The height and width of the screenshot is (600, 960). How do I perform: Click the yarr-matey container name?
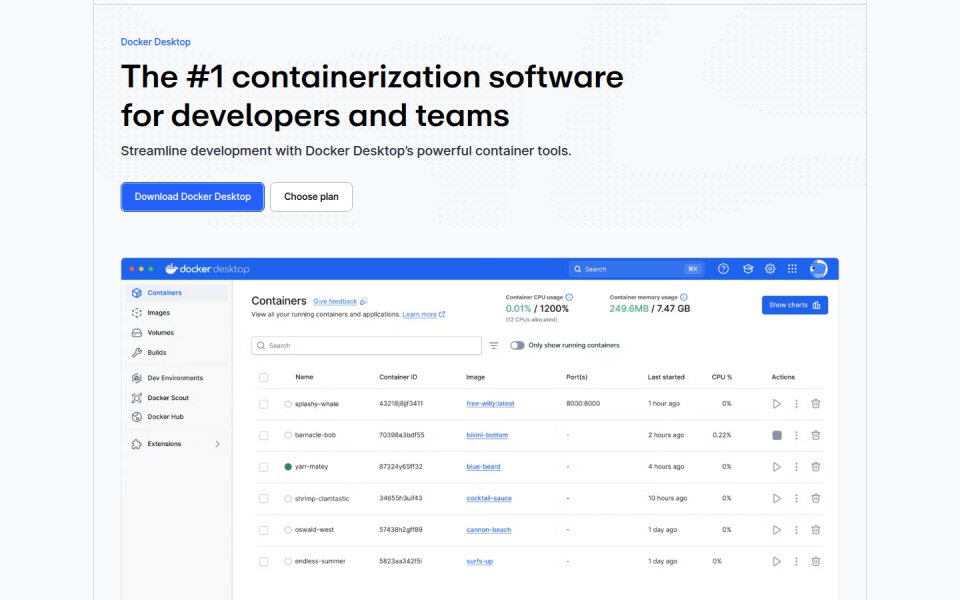312,467
